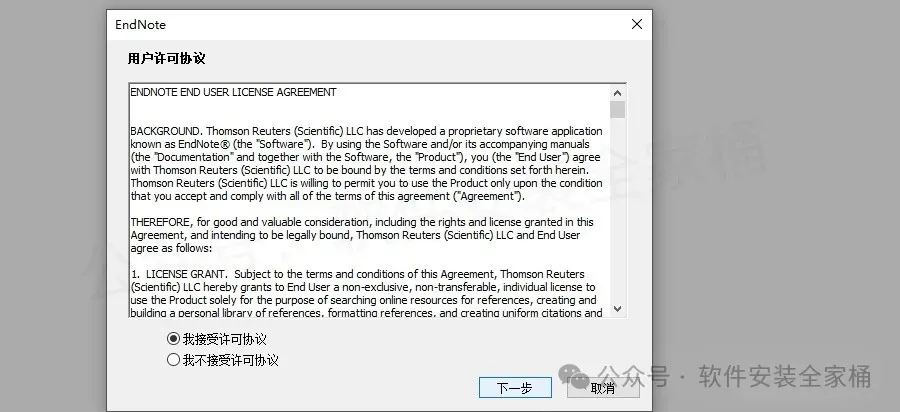The image size is (900, 412).
Task: Close the EndNote installer dialog
Action: [x=637, y=24]
